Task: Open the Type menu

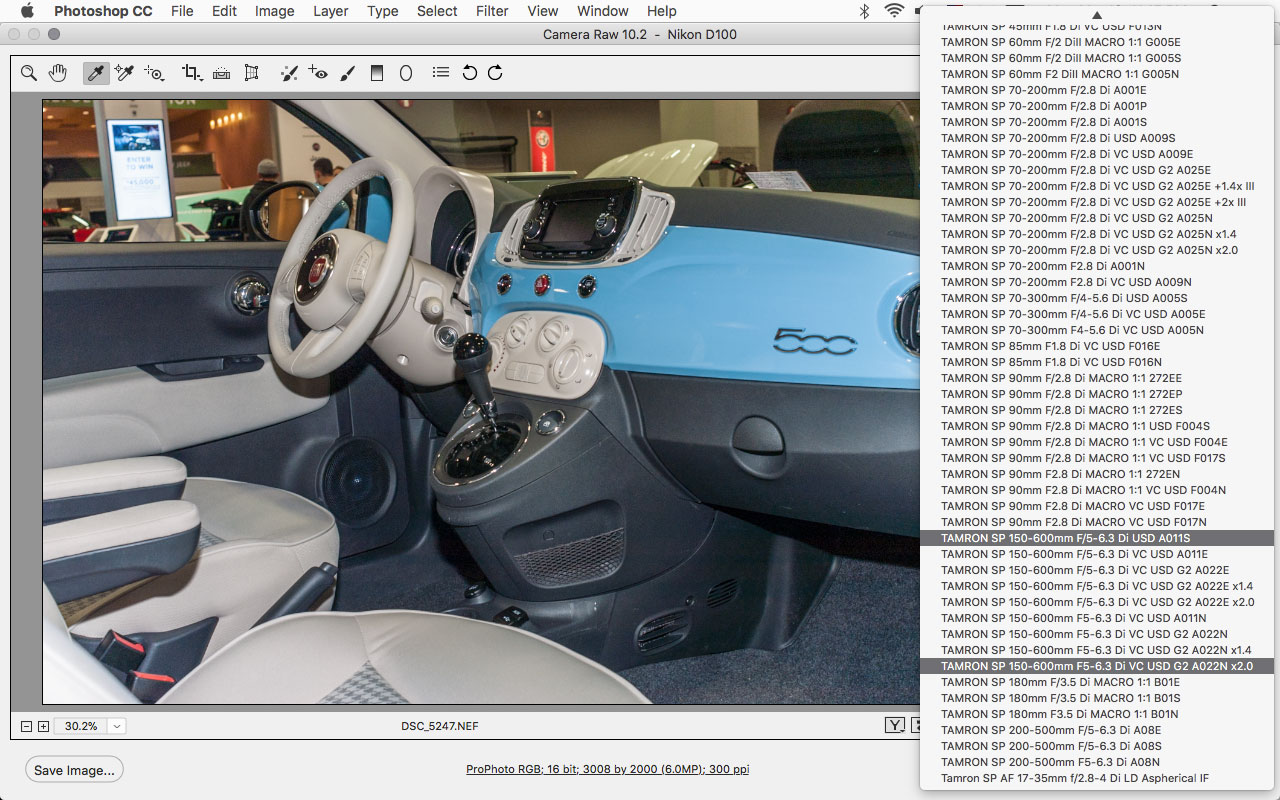Action: click(382, 11)
